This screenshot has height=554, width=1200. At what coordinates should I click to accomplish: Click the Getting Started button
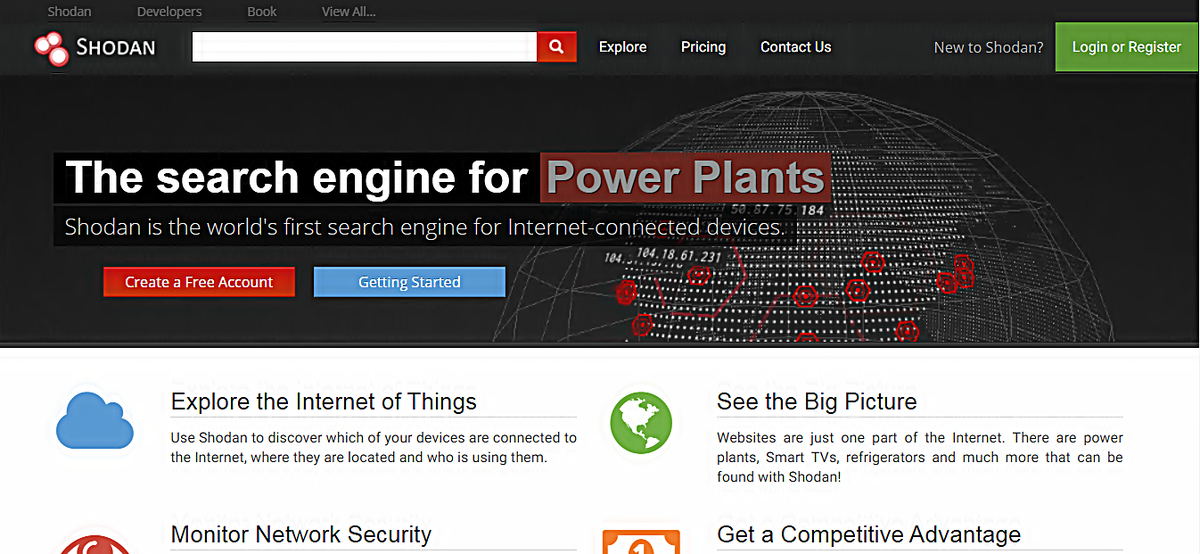click(x=410, y=282)
